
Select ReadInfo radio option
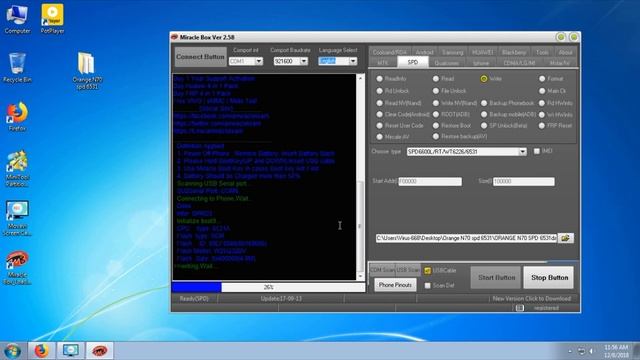tap(380, 78)
